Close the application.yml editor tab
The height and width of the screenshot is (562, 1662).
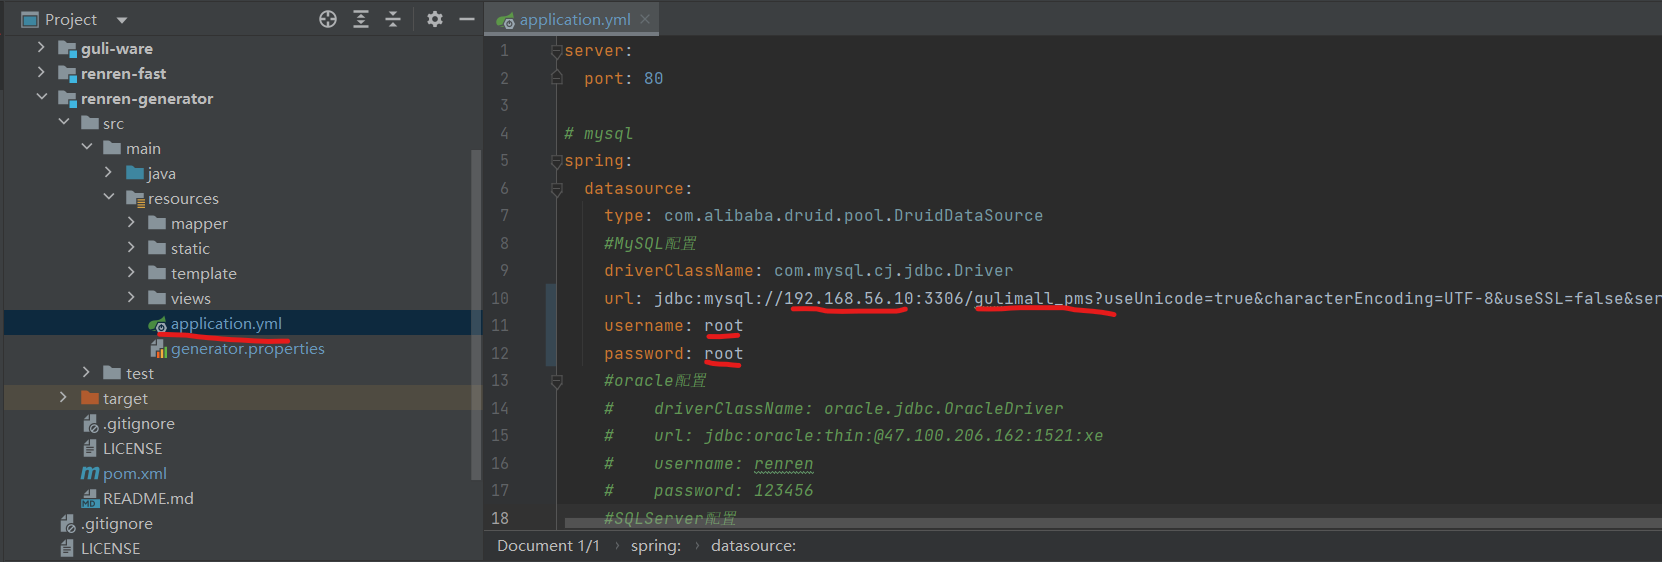[x=645, y=19]
